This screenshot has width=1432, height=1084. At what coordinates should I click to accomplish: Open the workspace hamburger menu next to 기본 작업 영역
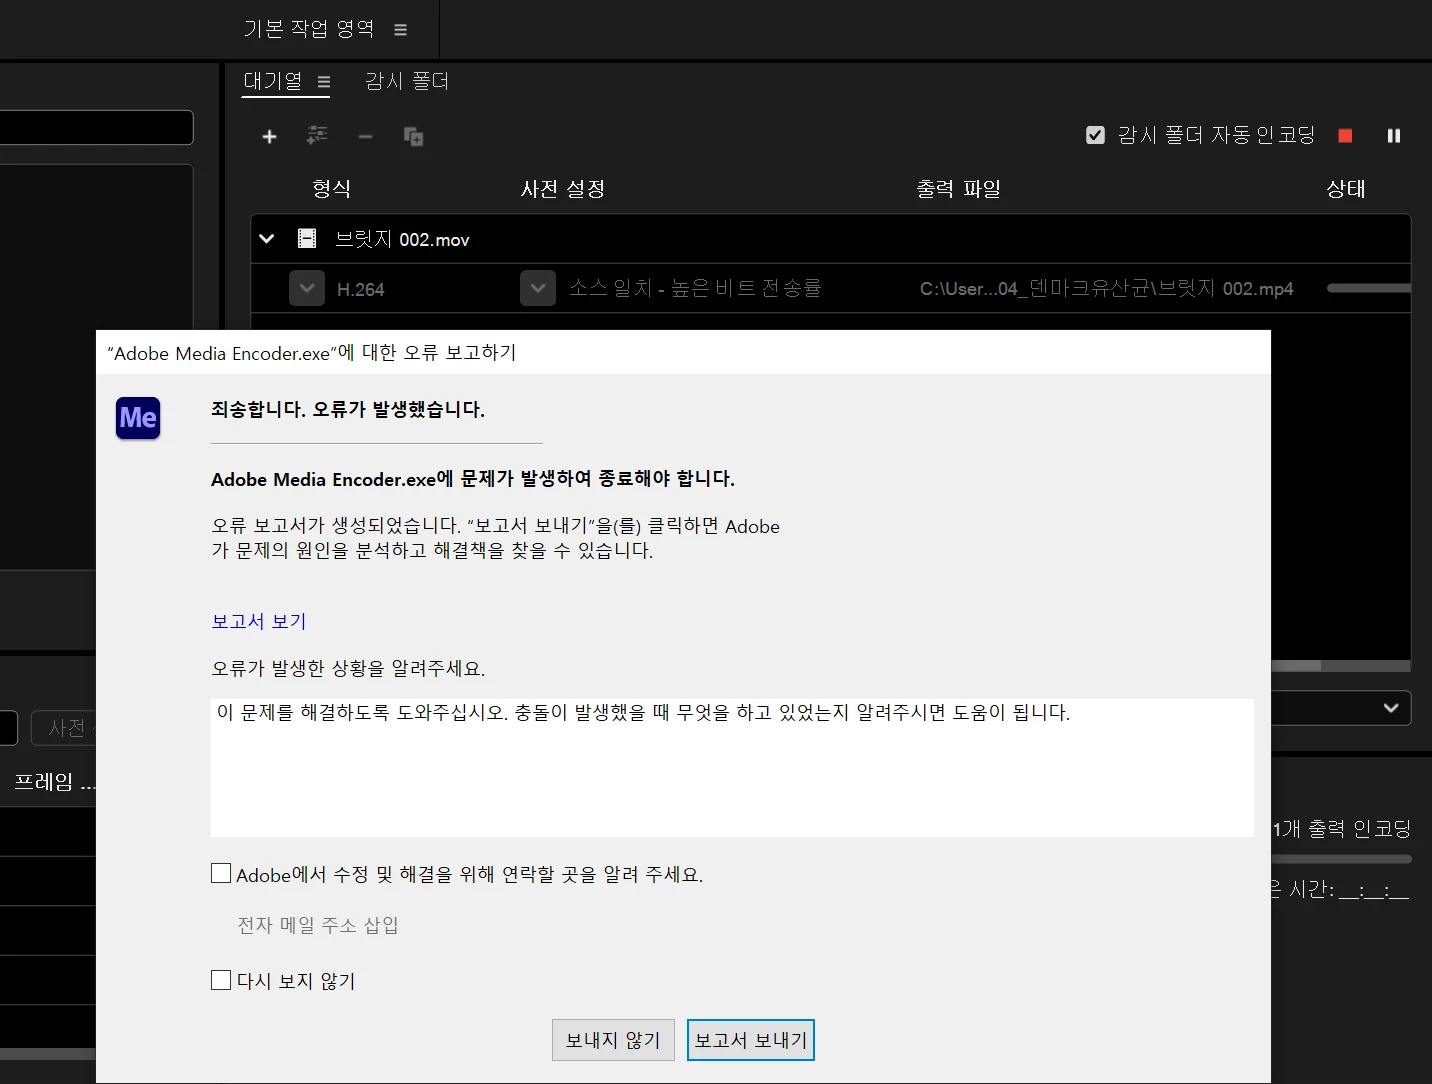[x=400, y=30]
